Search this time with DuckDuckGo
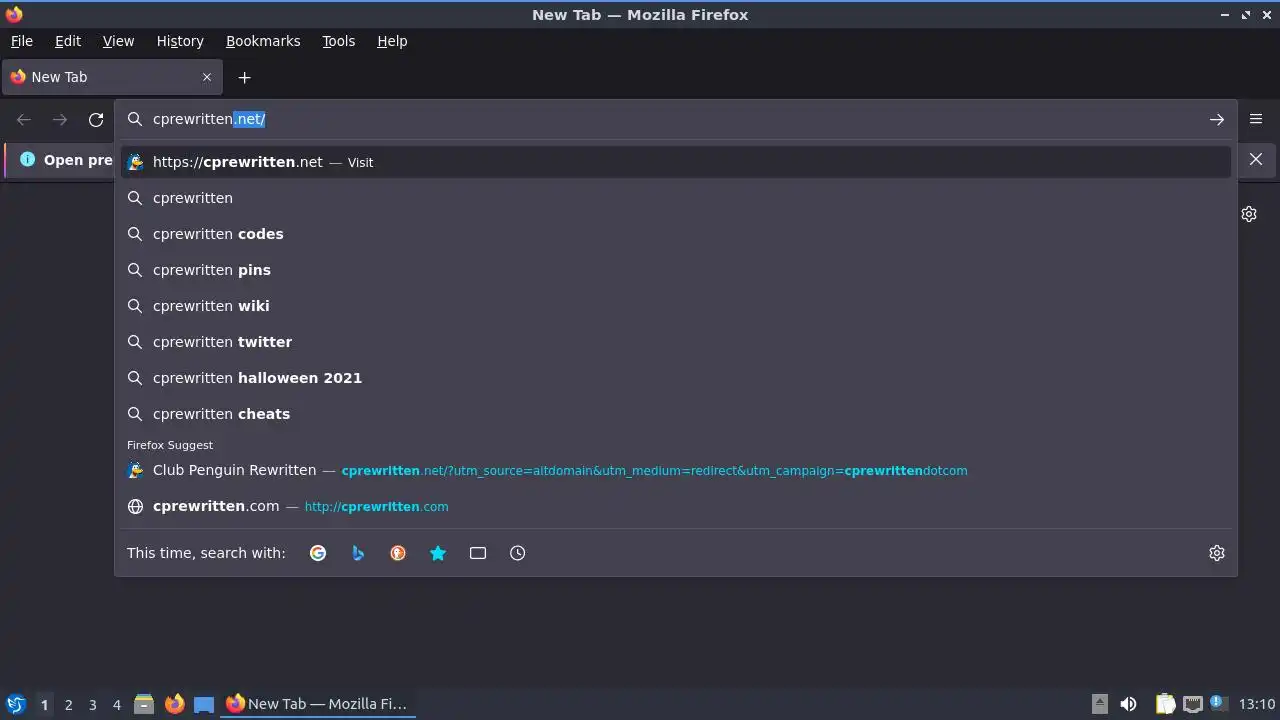1280x720 pixels. pos(398,553)
